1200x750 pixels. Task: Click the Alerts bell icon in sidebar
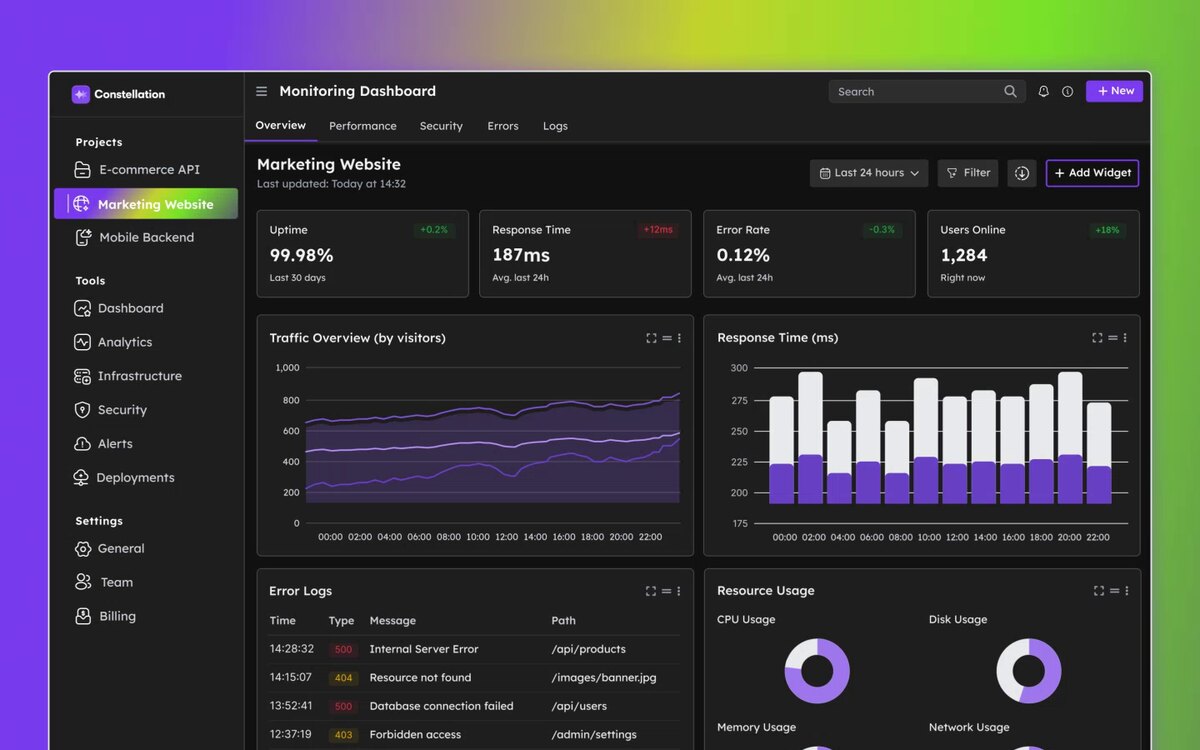tap(82, 444)
